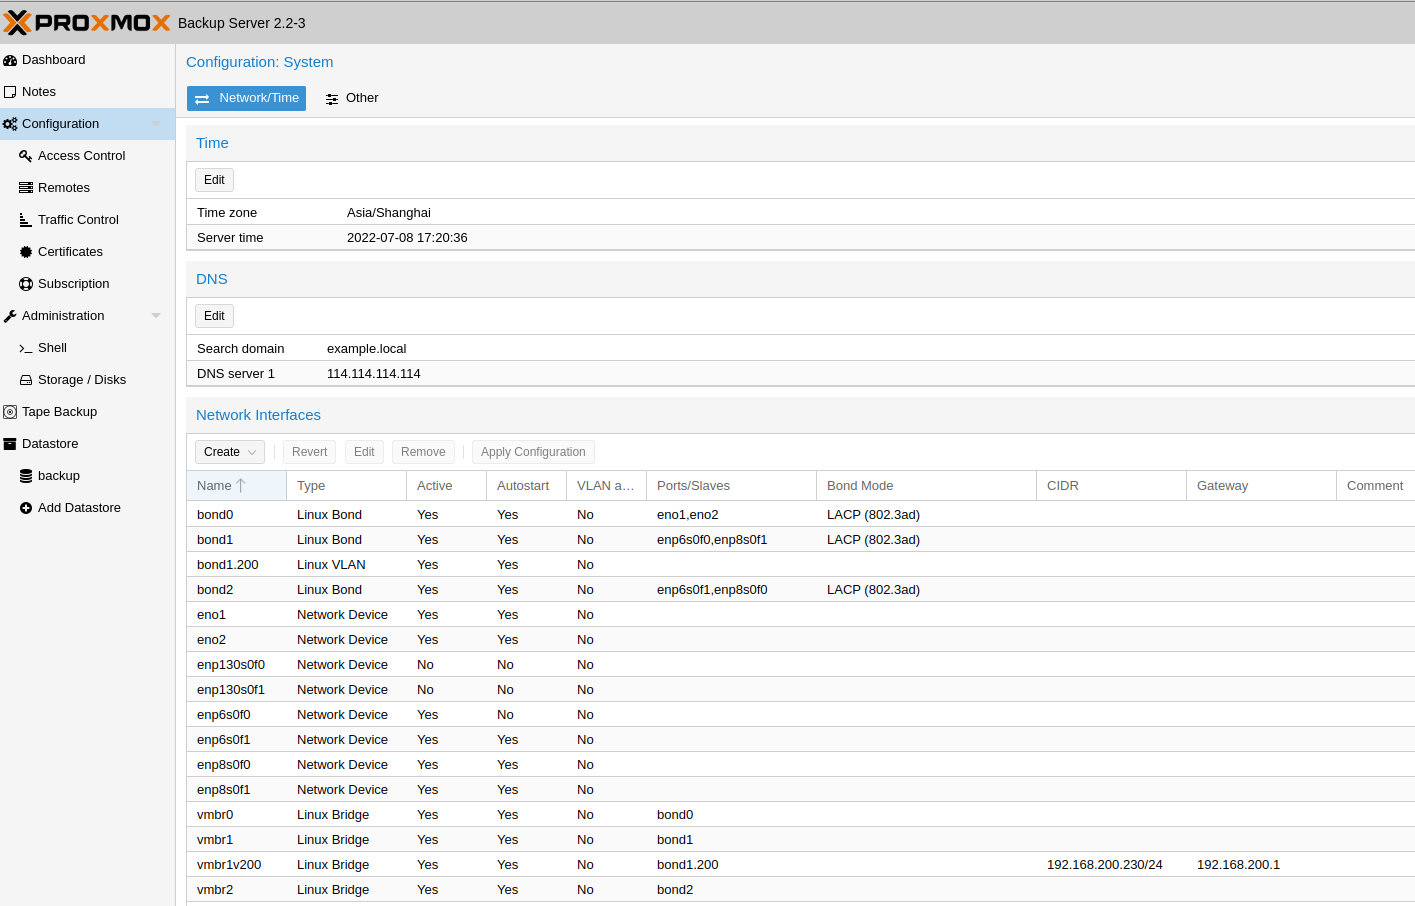The height and width of the screenshot is (906, 1415).
Task: Click Revert network changes button
Action: (309, 452)
